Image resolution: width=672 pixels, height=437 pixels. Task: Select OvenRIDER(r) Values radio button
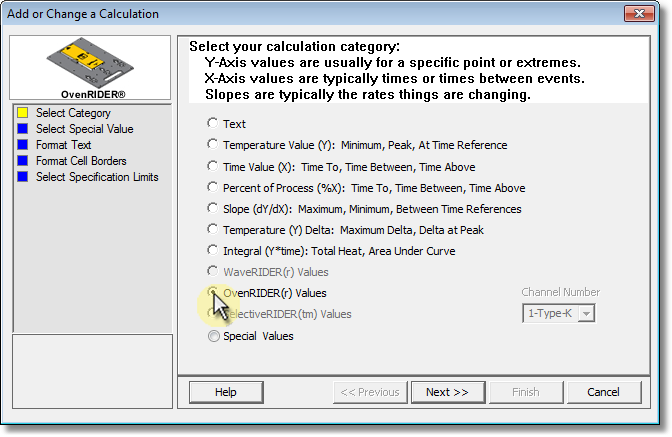(213, 292)
